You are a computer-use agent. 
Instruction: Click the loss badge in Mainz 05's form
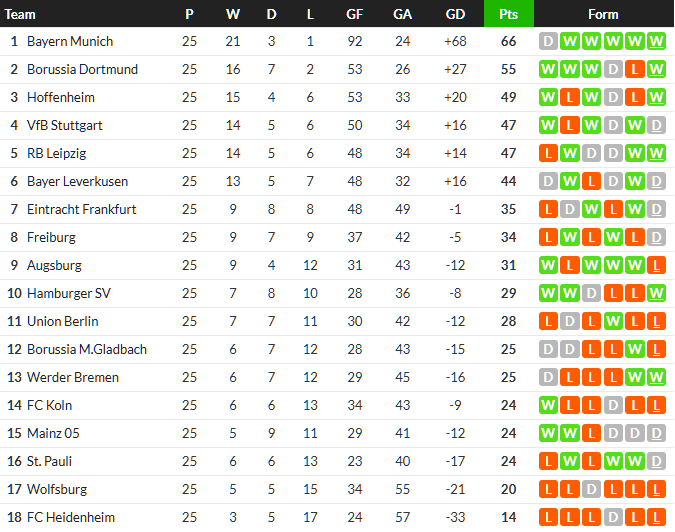click(591, 434)
